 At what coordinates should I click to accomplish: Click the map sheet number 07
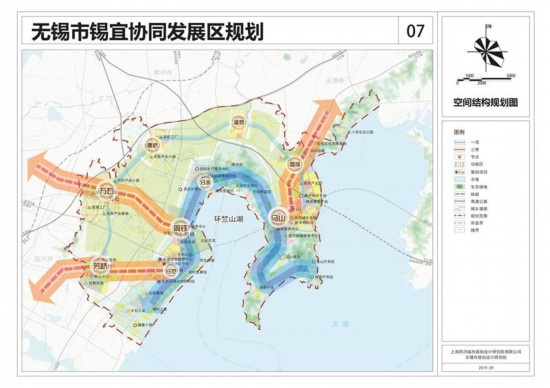click(x=415, y=31)
